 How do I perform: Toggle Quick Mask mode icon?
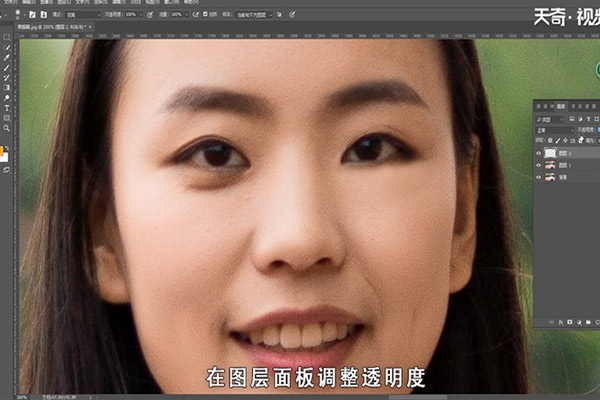coord(7,170)
